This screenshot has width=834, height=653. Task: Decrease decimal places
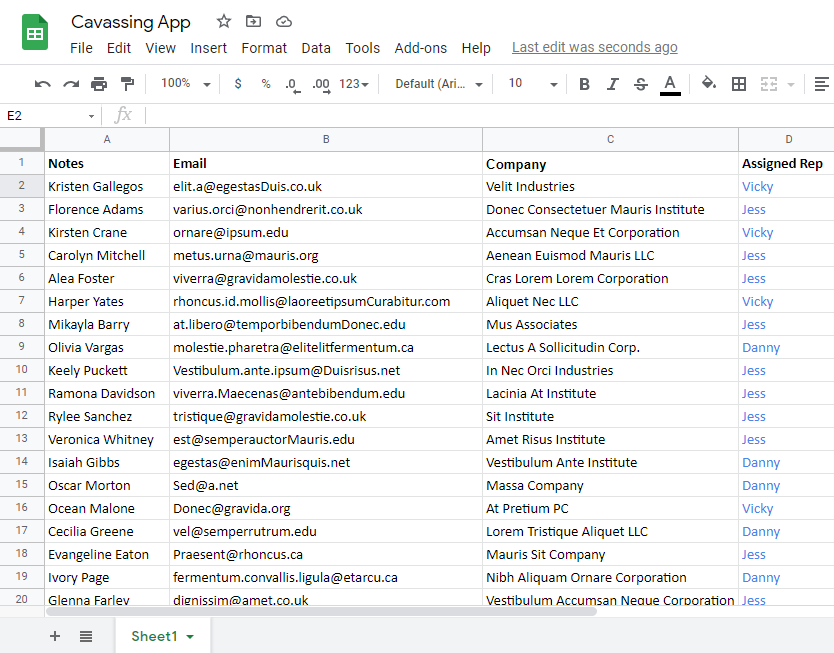click(x=293, y=85)
